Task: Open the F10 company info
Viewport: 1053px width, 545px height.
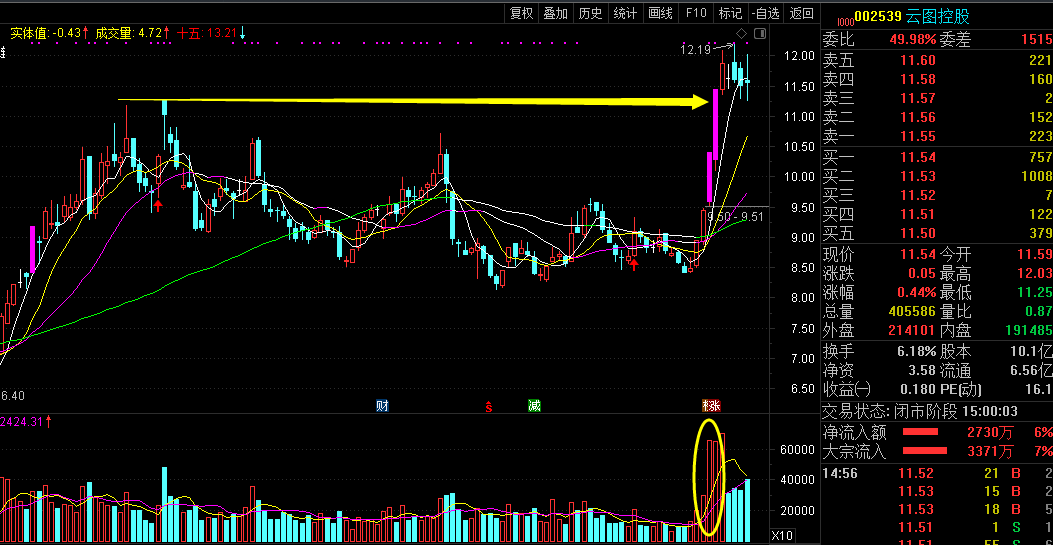Action: [696, 13]
